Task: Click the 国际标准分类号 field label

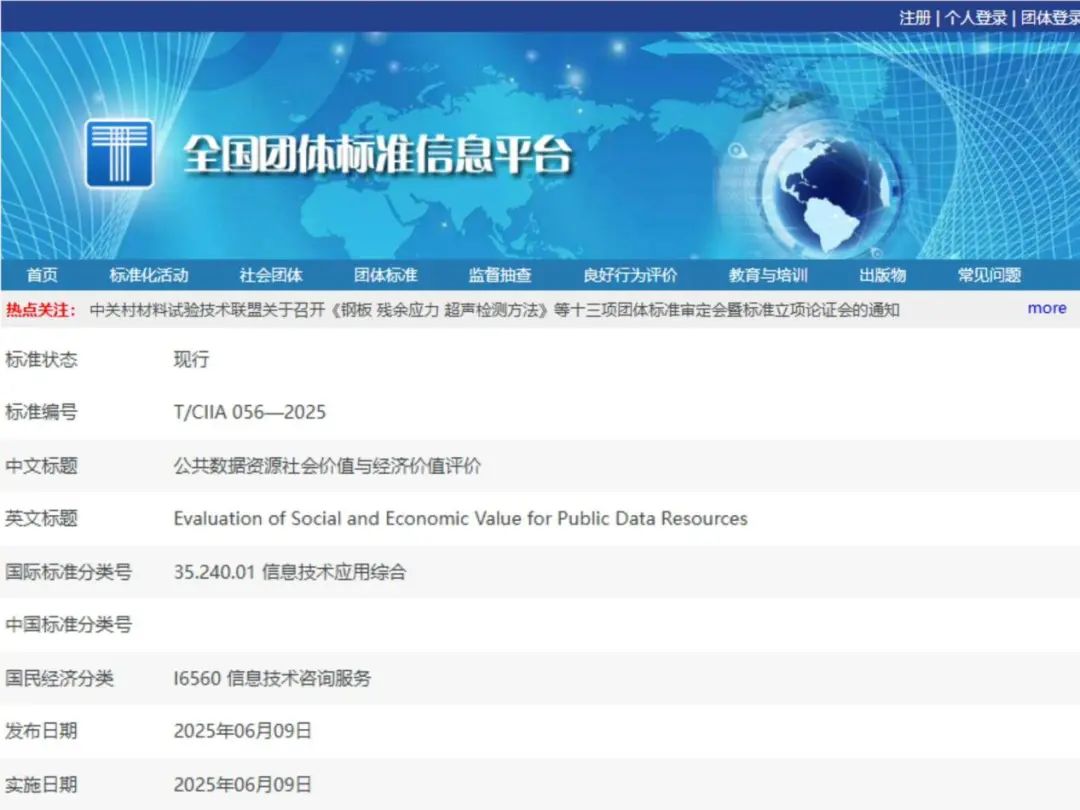Action: (x=68, y=572)
